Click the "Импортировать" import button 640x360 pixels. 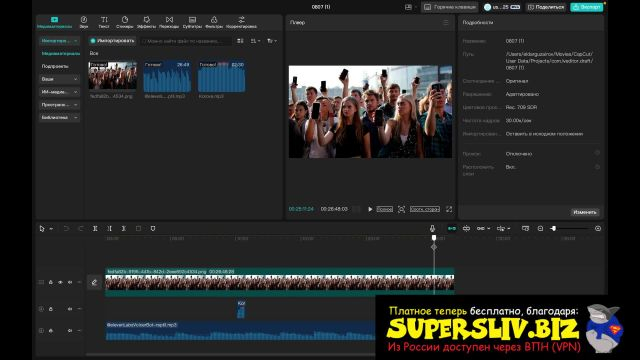pyautogui.click(x=112, y=41)
